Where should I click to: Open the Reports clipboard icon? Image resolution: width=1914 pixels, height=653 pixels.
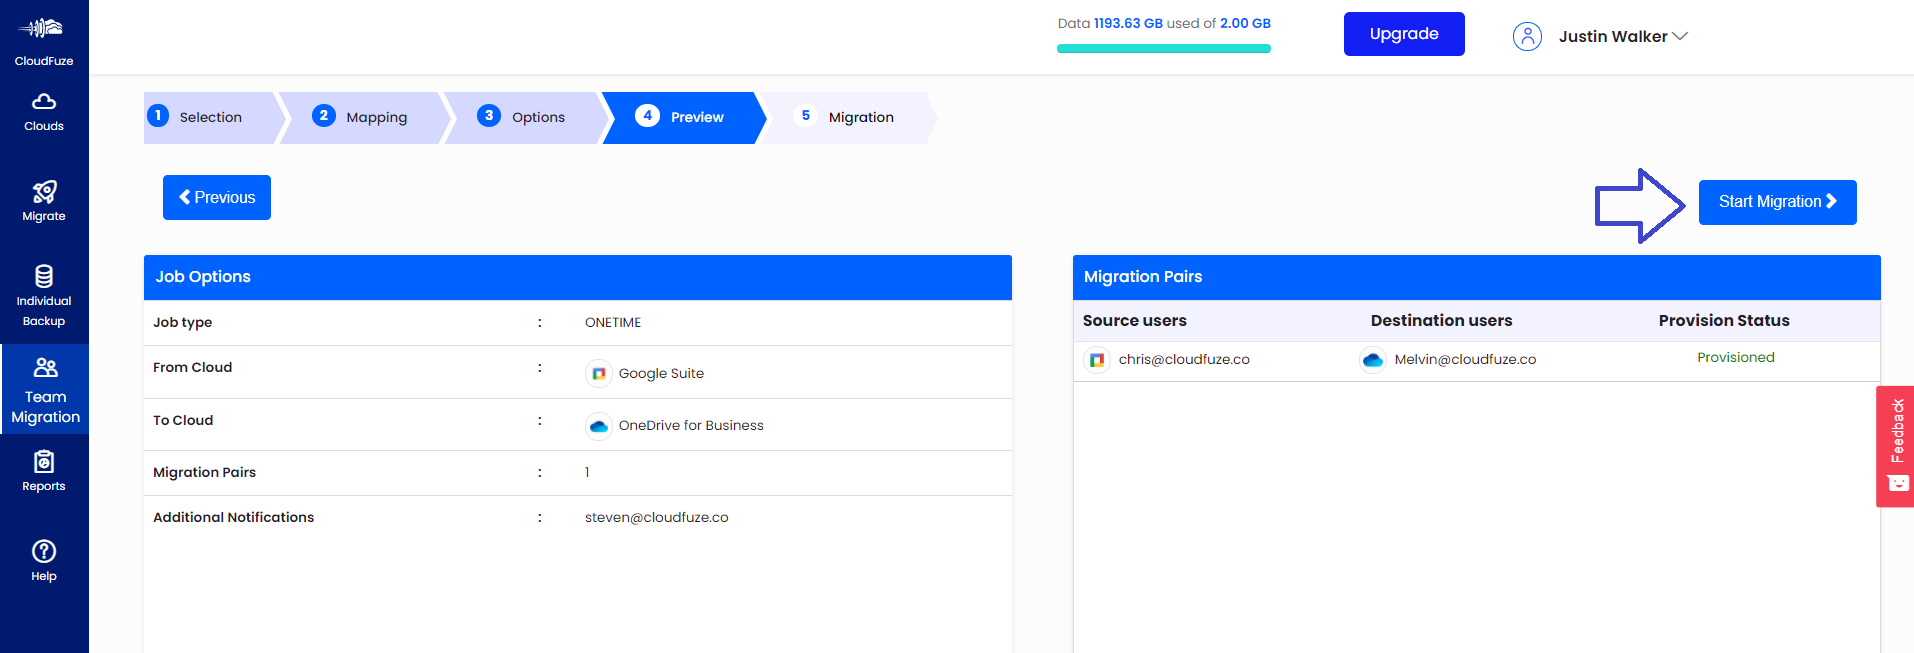pos(44,461)
